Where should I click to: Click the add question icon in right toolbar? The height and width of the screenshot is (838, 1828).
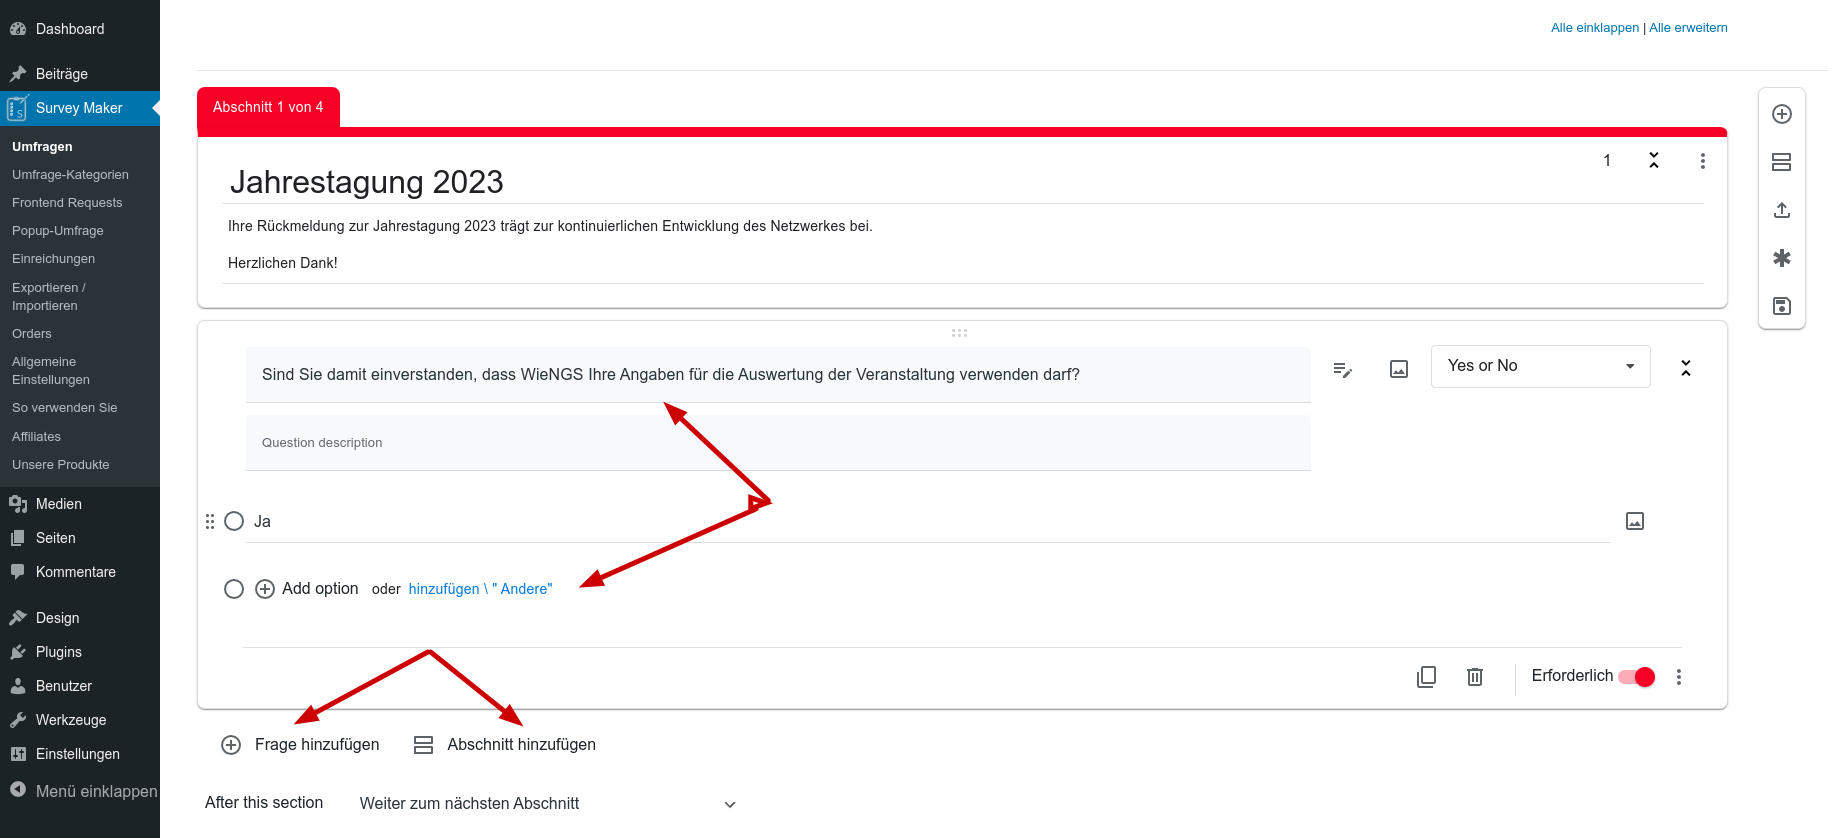(1781, 114)
